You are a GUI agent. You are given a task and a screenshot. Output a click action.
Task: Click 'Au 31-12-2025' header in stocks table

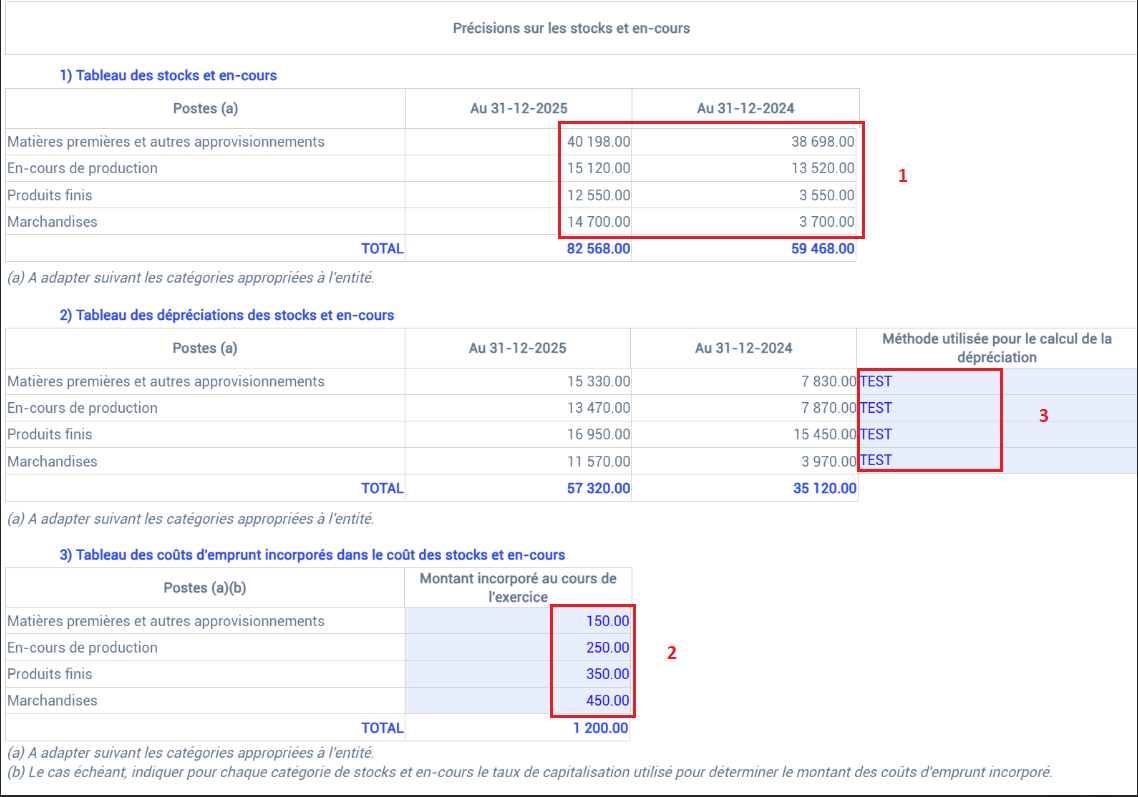(519, 108)
